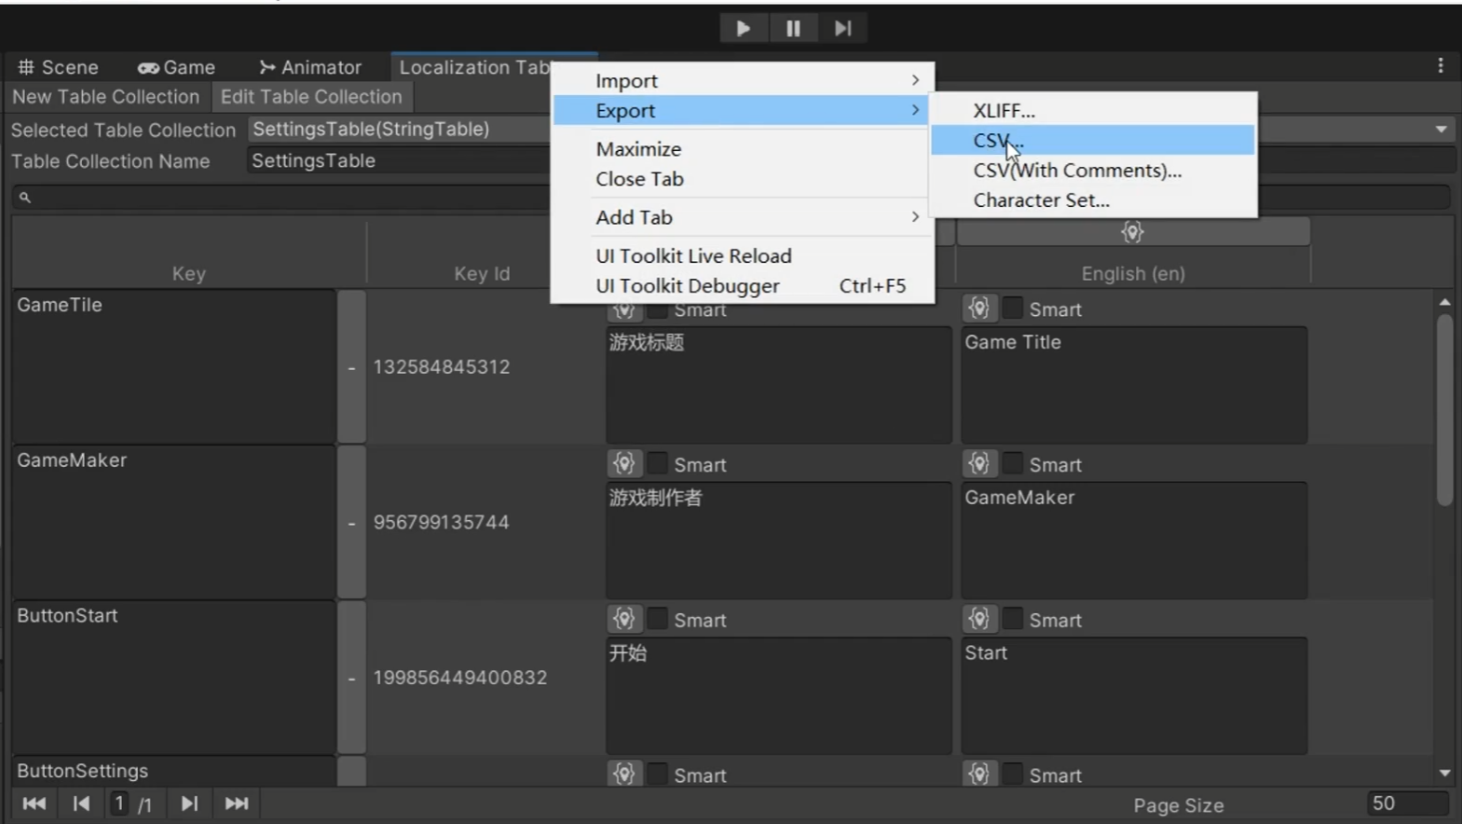Open New Table Collection tab
This screenshot has width=1462, height=824.
click(x=106, y=97)
